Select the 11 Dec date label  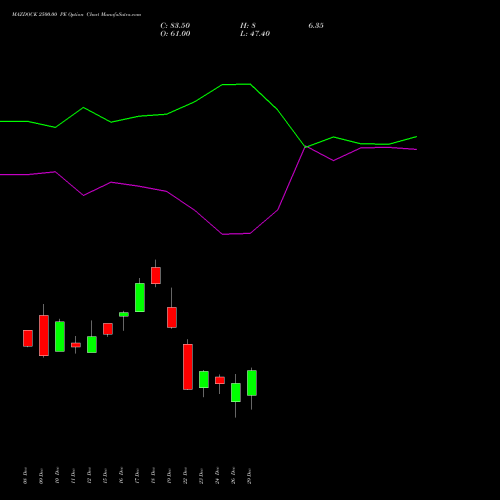73,476
